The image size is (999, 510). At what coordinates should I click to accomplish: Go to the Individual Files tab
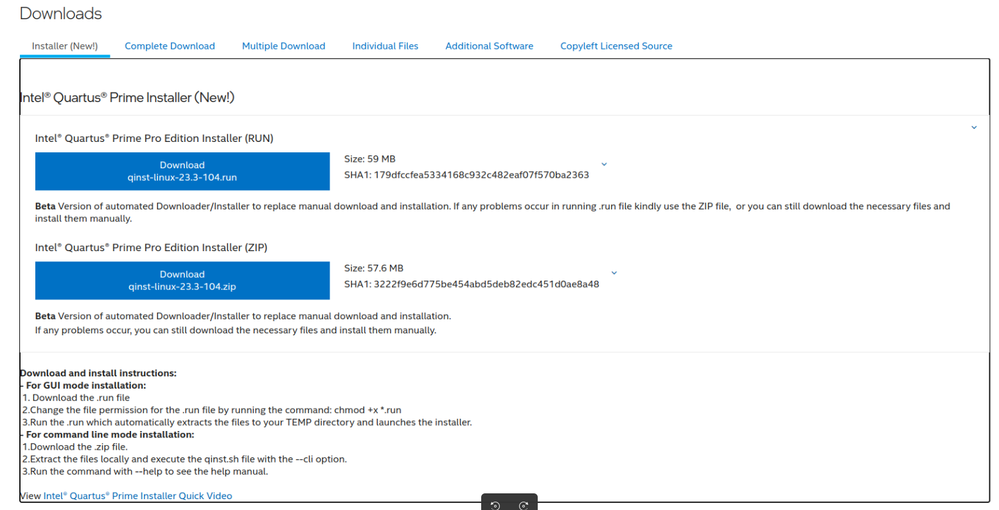pos(385,46)
